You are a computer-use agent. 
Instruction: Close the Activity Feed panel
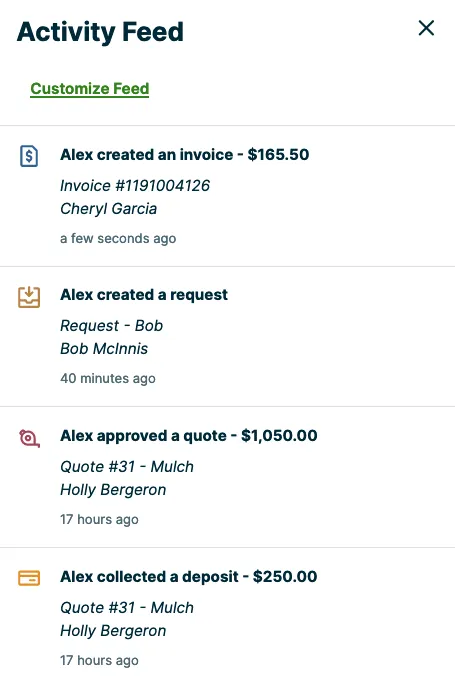[426, 28]
